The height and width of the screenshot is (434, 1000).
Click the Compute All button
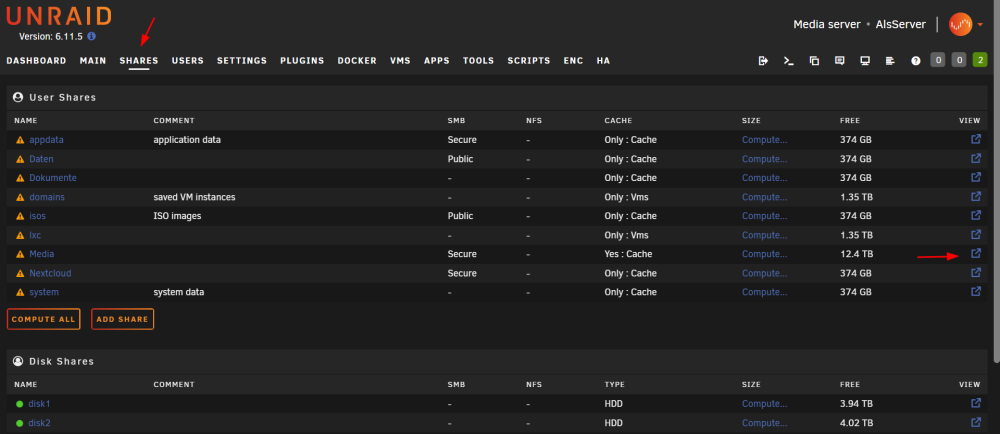[43, 319]
